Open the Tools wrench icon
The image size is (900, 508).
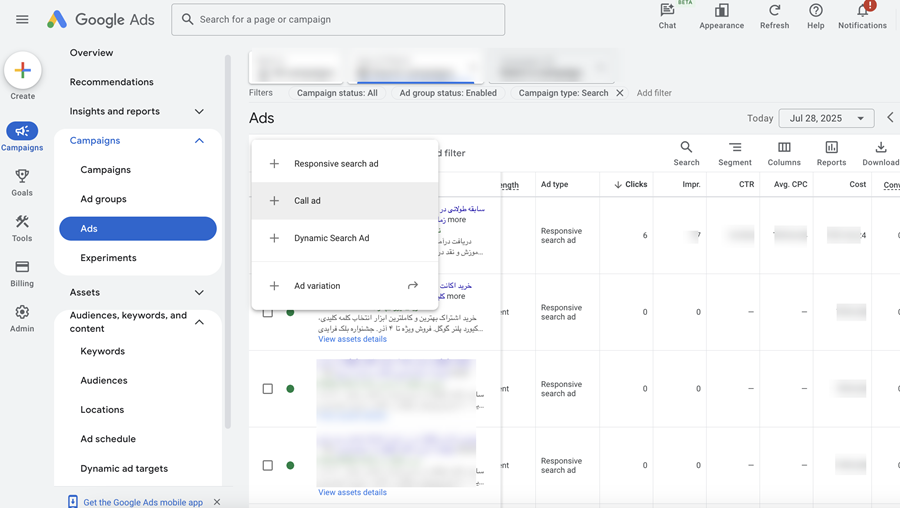(22, 221)
